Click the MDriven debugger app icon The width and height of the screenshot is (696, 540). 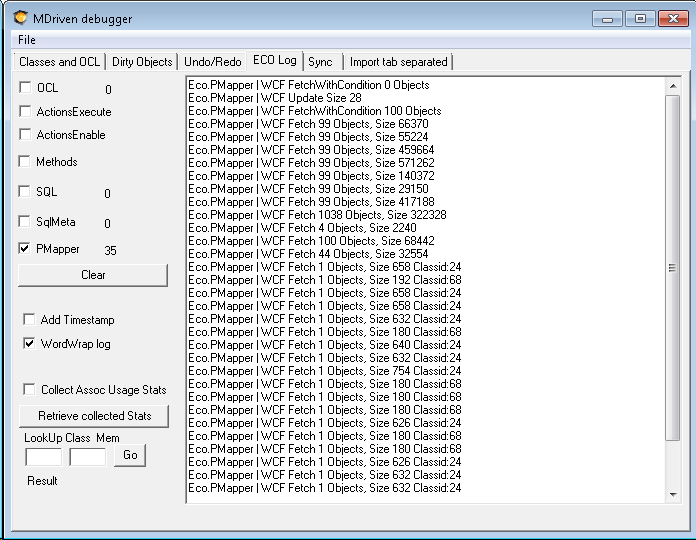pos(20,18)
